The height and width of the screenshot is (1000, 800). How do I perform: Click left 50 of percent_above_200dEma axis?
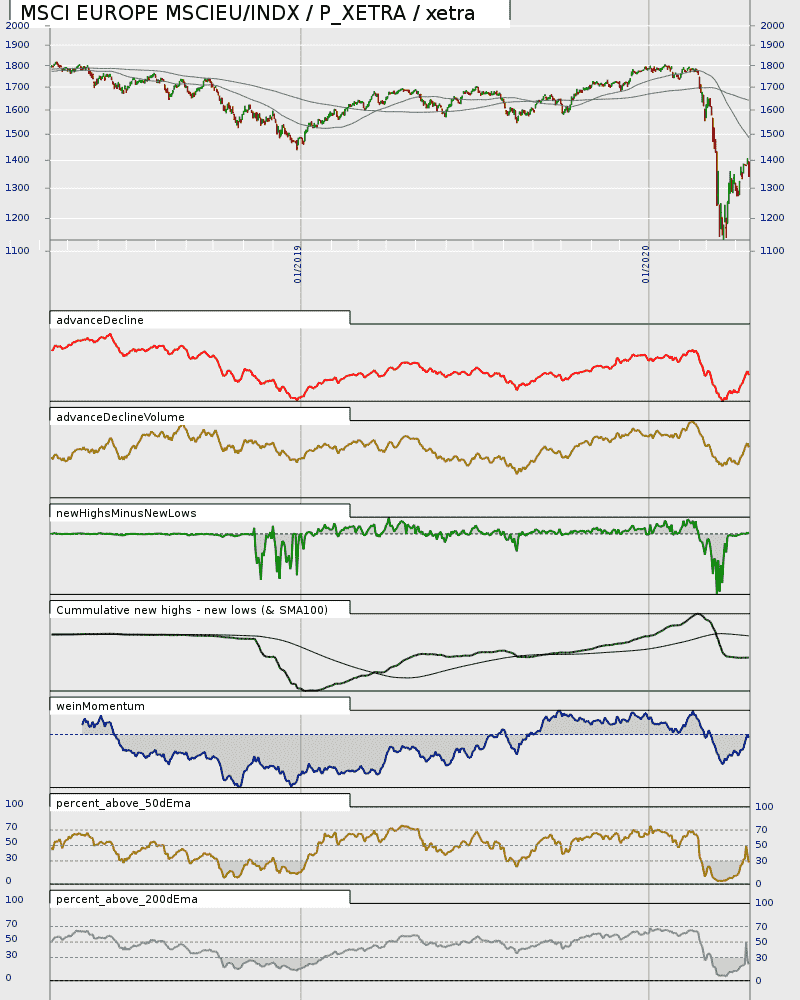pos(11,939)
